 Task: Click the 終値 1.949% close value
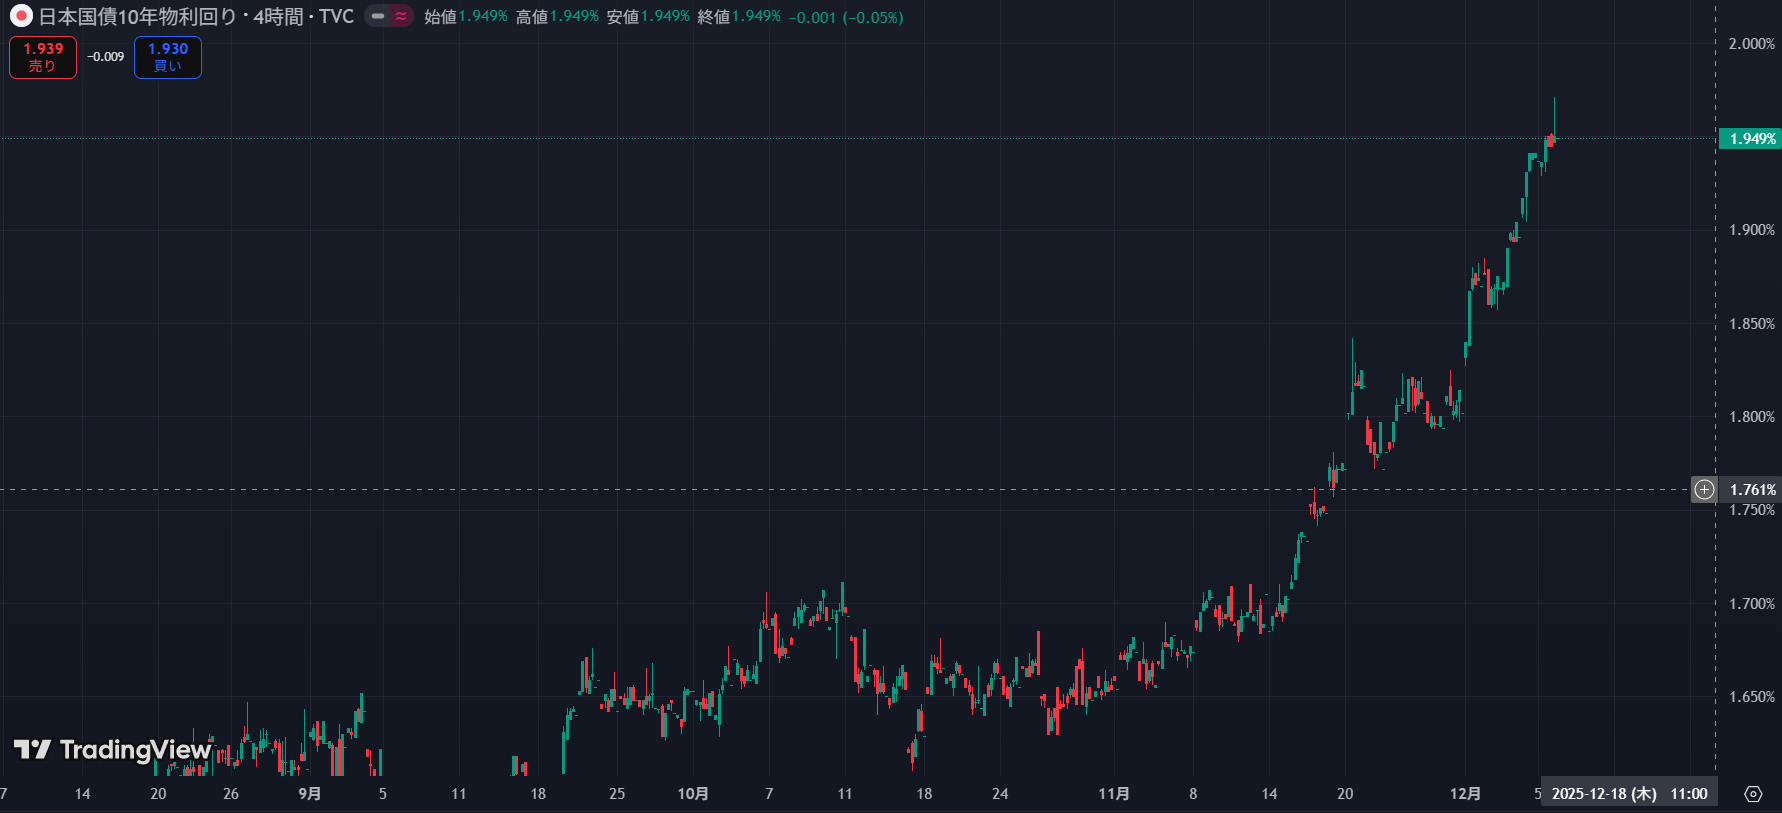pos(739,17)
